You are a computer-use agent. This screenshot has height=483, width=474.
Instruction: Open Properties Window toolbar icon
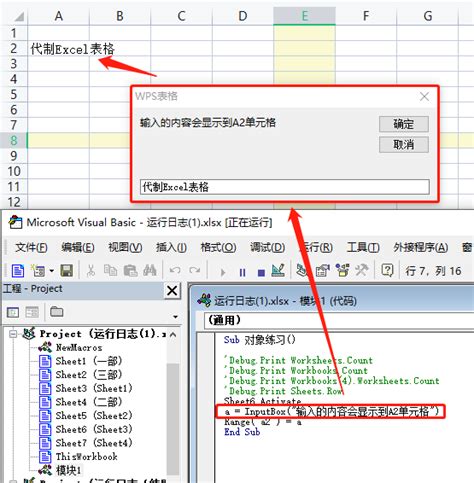click(322, 271)
